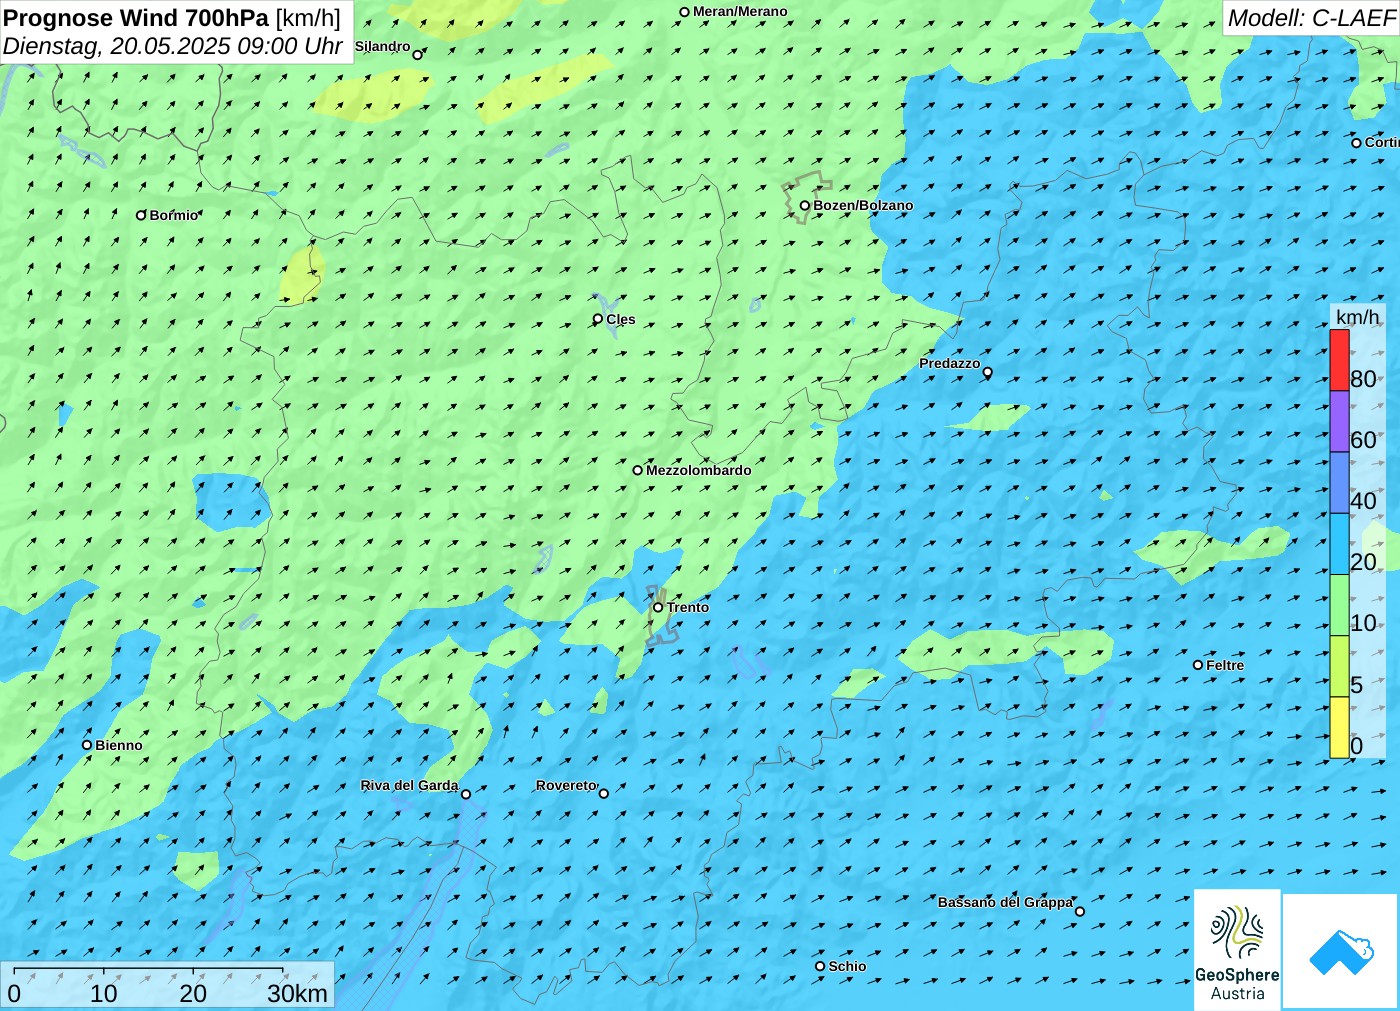Click the 'Prognose Wind 700hPa' title

coord(136,18)
